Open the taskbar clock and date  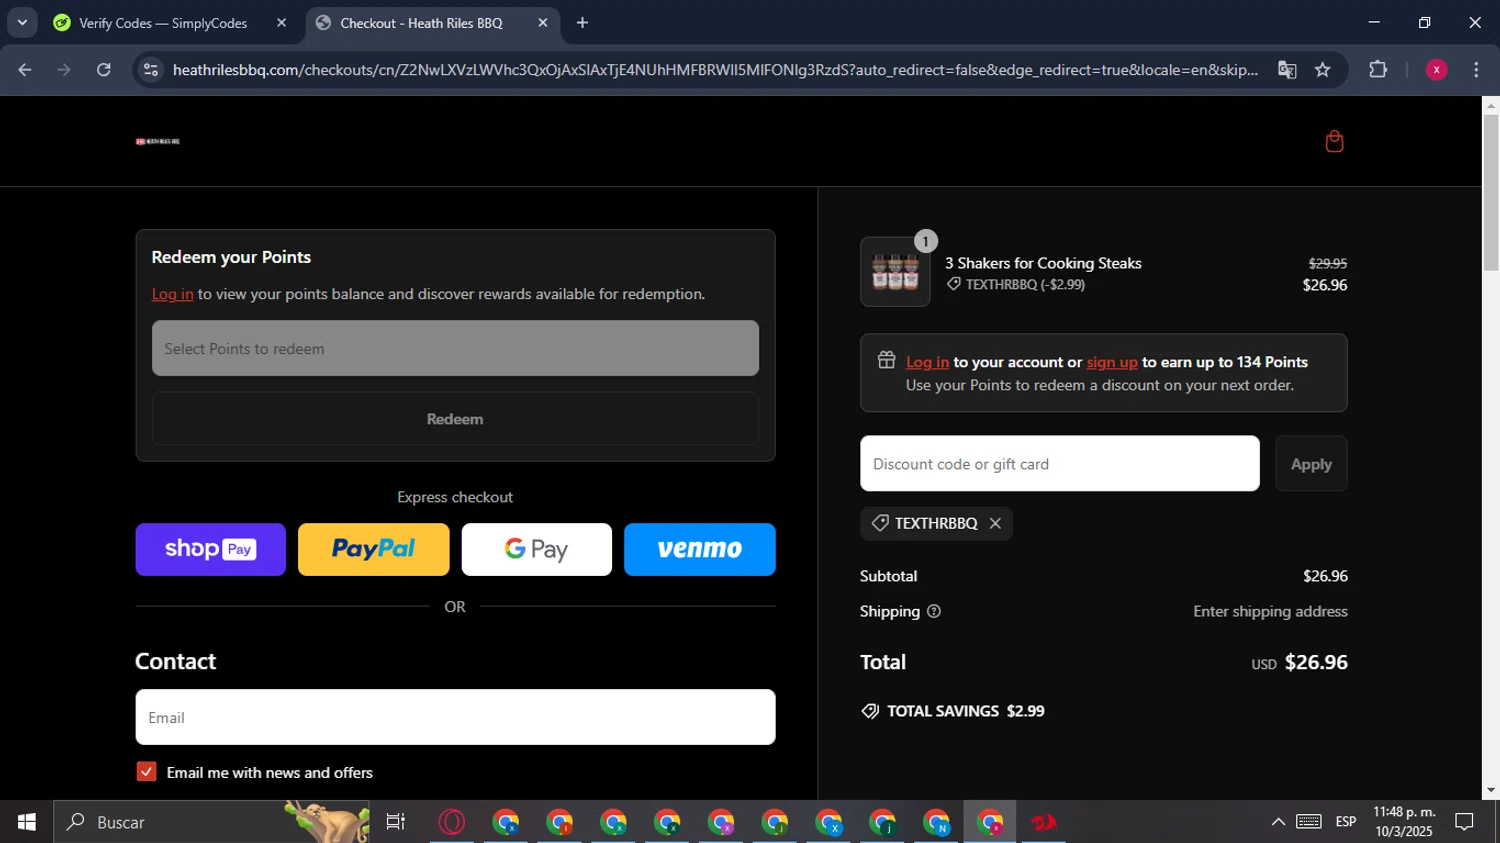[1404, 822]
